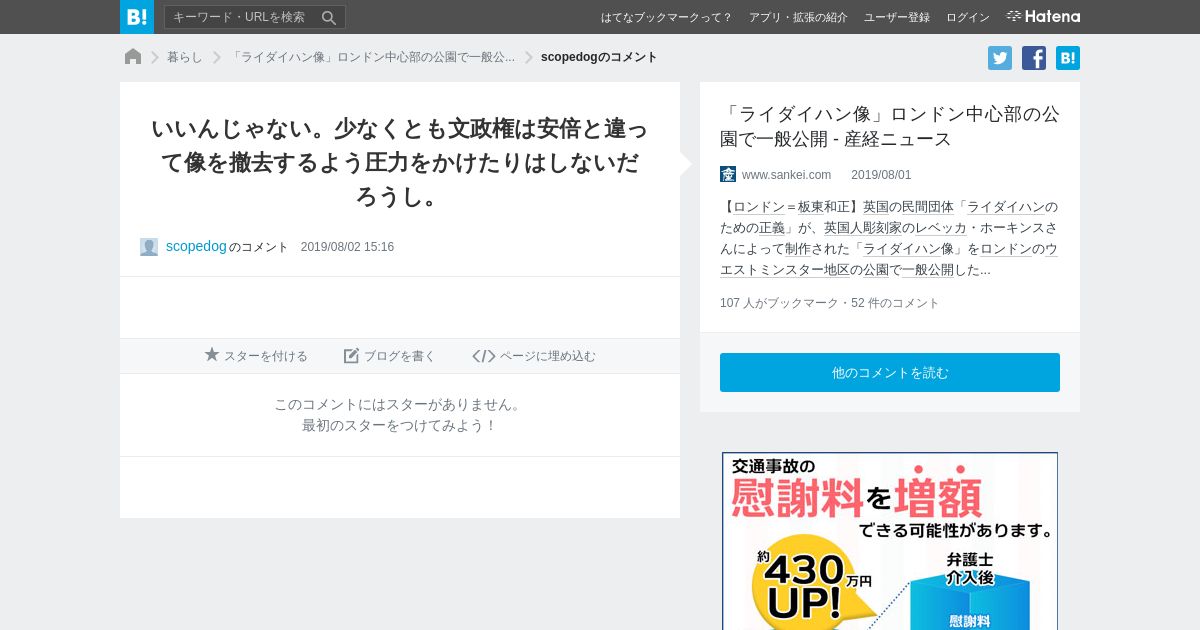Viewport: 1200px width, 630px height.
Task: Open the ライダイハン像 article breadcrumb
Action: [372, 57]
